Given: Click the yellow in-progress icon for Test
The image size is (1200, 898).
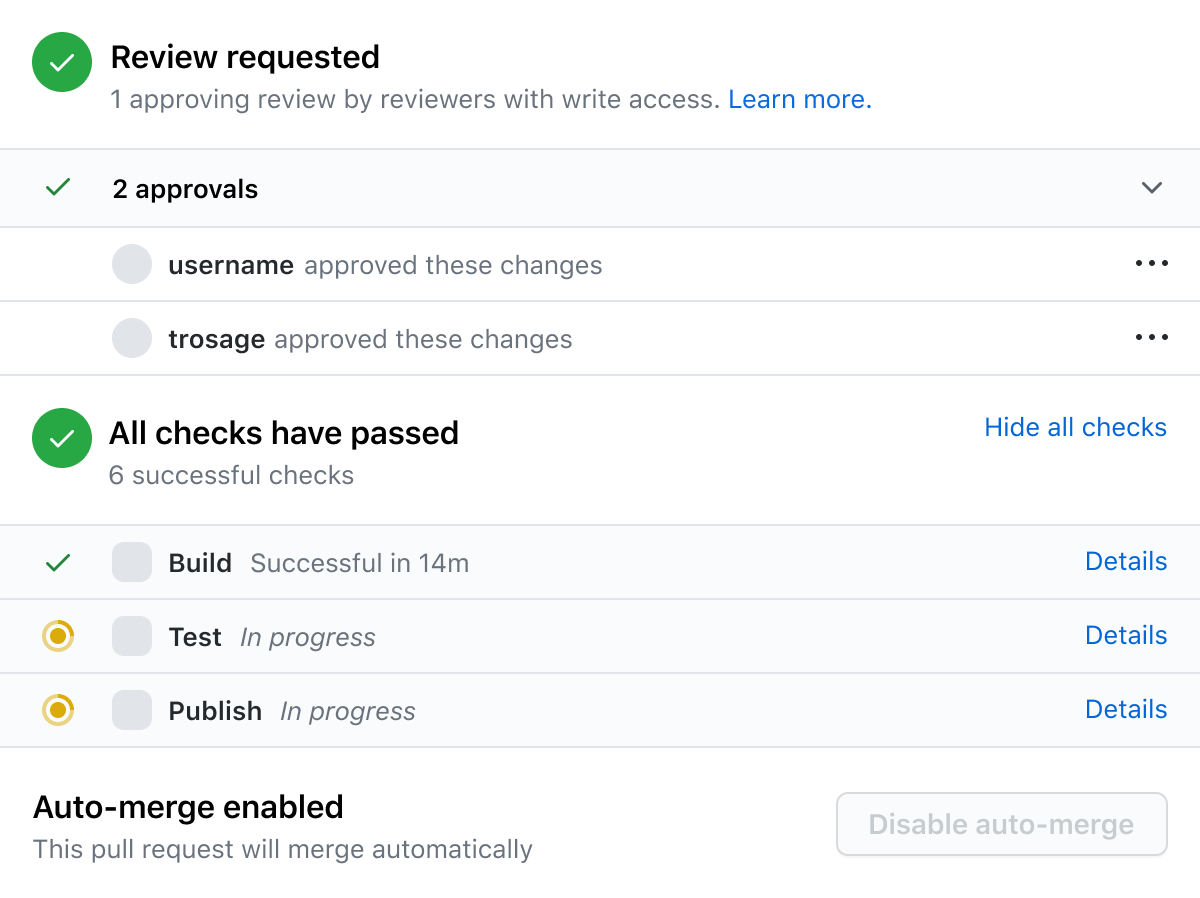Looking at the screenshot, I should tap(58, 636).
